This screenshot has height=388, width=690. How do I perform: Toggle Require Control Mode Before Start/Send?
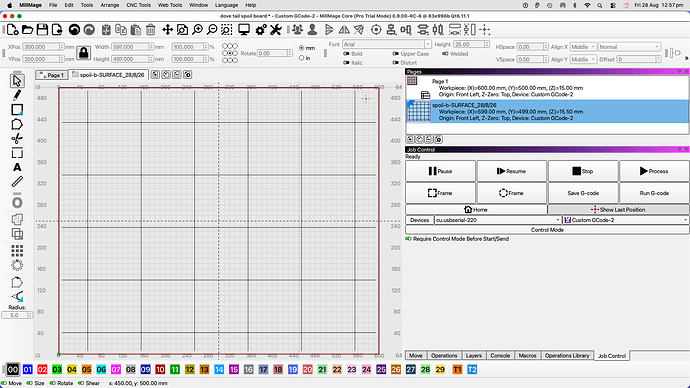coord(408,239)
